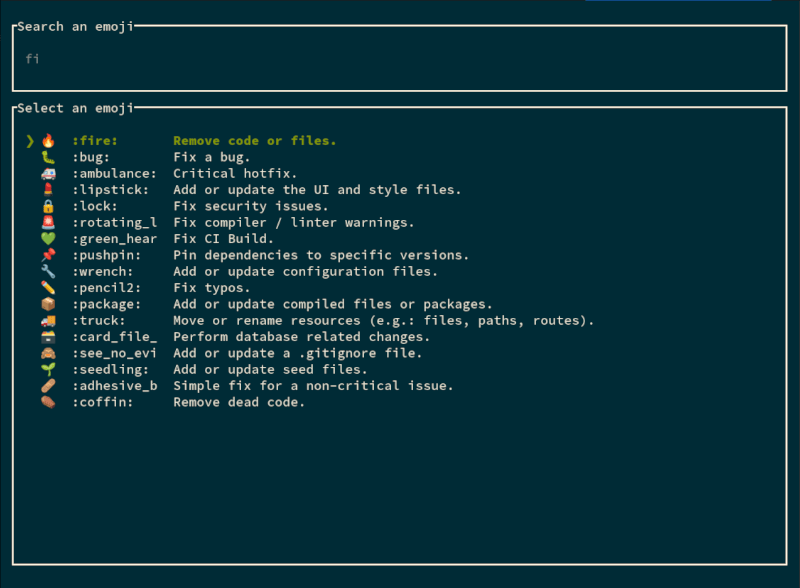
Task: Click the pencil emoji icon
Action: [48, 287]
